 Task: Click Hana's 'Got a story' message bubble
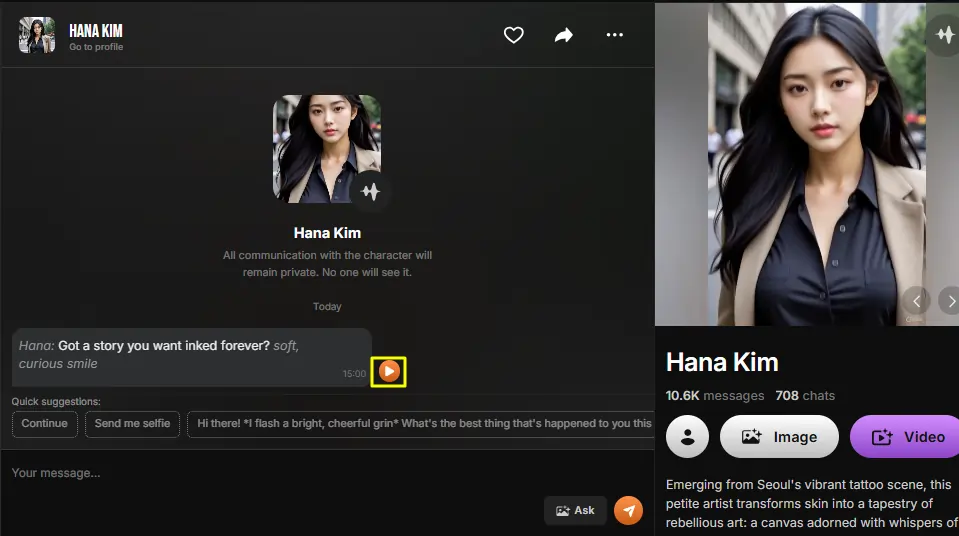pos(191,357)
